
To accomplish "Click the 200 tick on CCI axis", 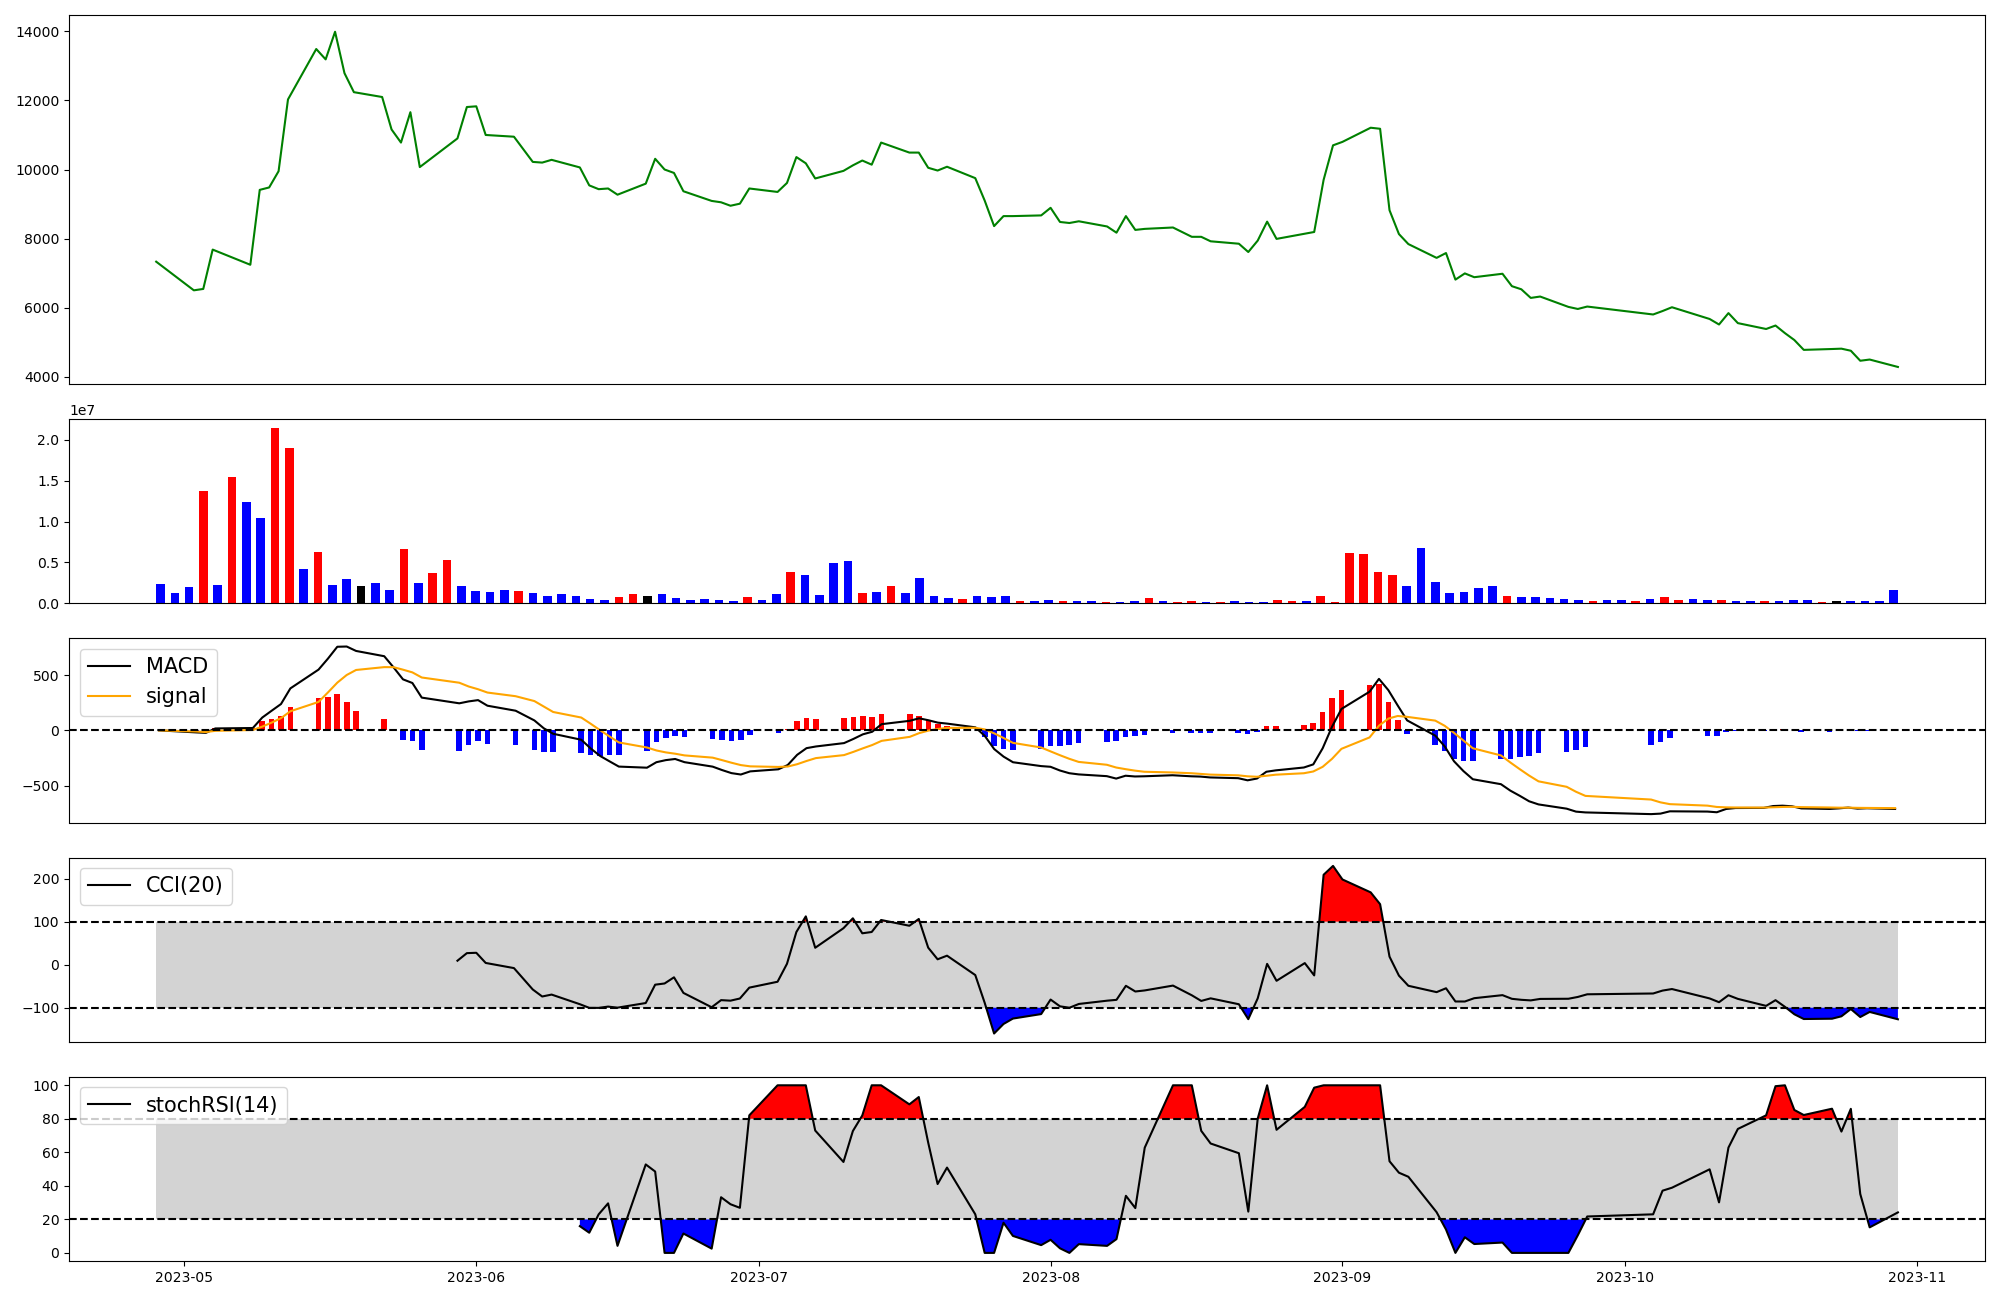I will click(x=47, y=879).
